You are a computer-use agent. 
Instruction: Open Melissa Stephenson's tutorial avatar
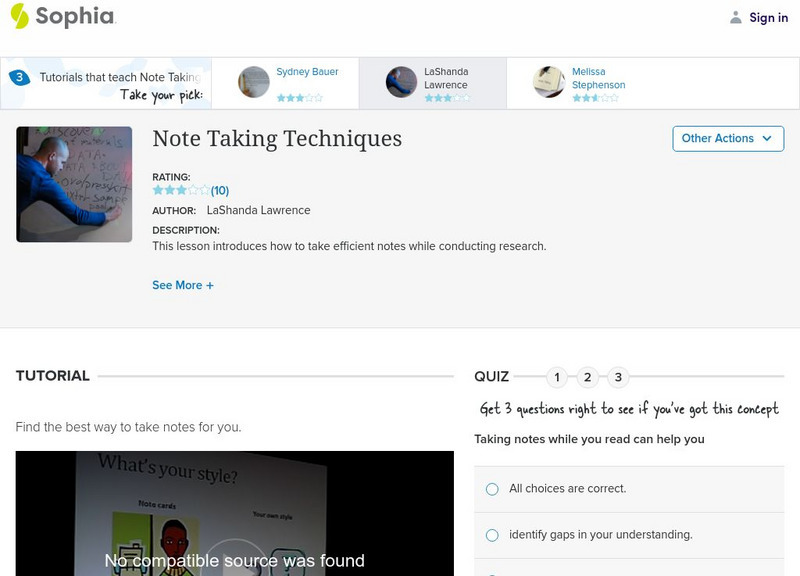pyautogui.click(x=549, y=82)
